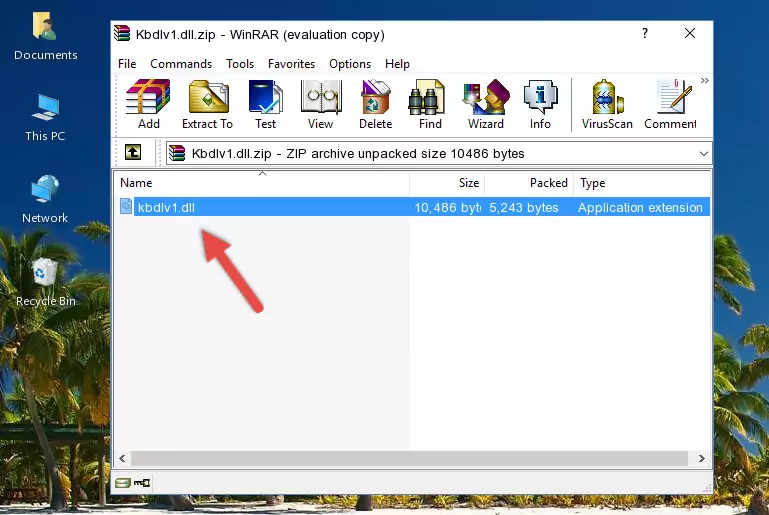769x515 pixels.
Task: Open the Commands menu
Action: (x=181, y=64)
